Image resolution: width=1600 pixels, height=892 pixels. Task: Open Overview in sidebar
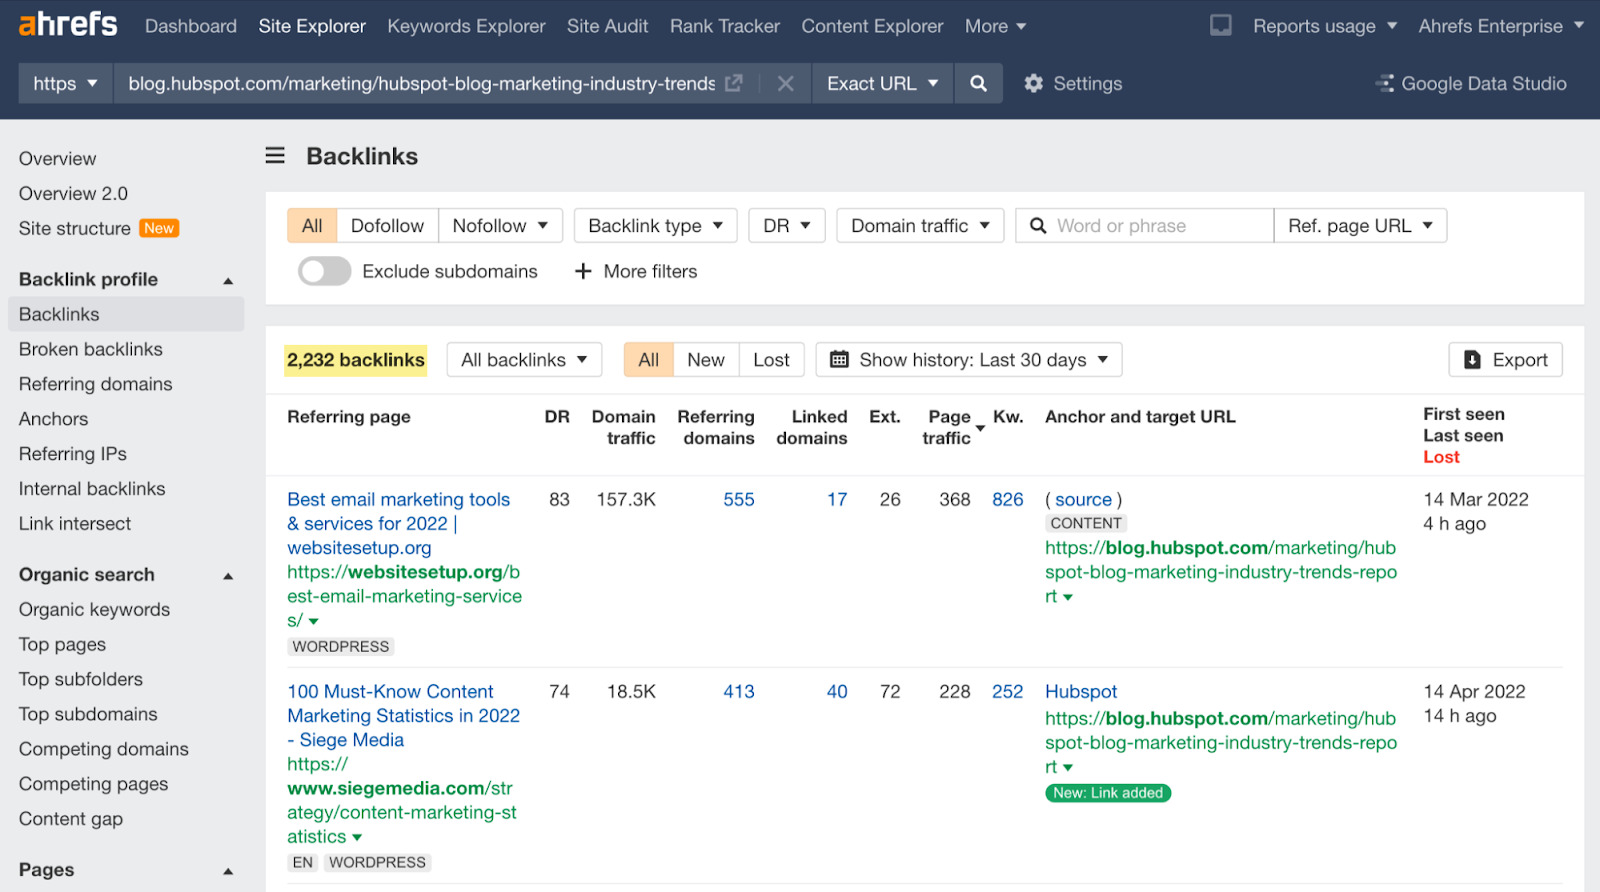coord(57,158)
